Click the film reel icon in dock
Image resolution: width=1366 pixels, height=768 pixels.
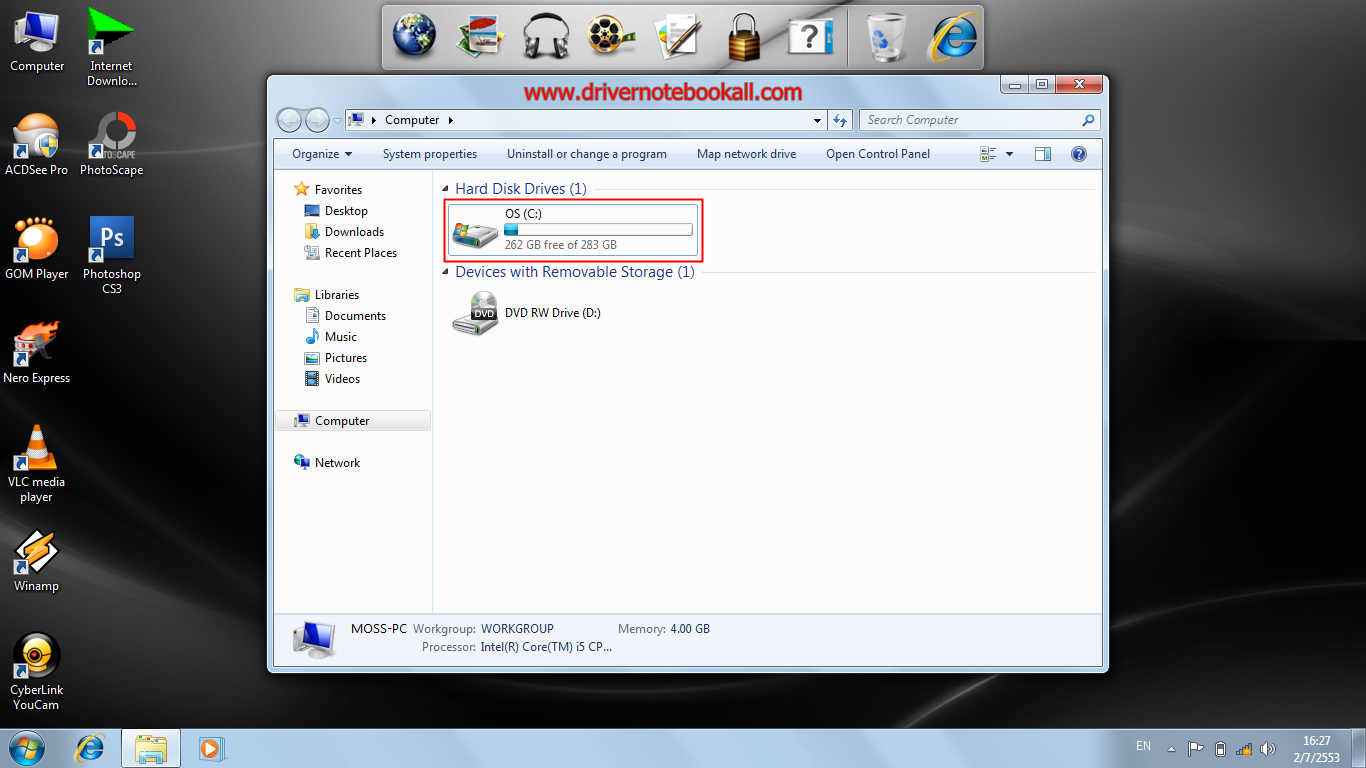(612, 36)
